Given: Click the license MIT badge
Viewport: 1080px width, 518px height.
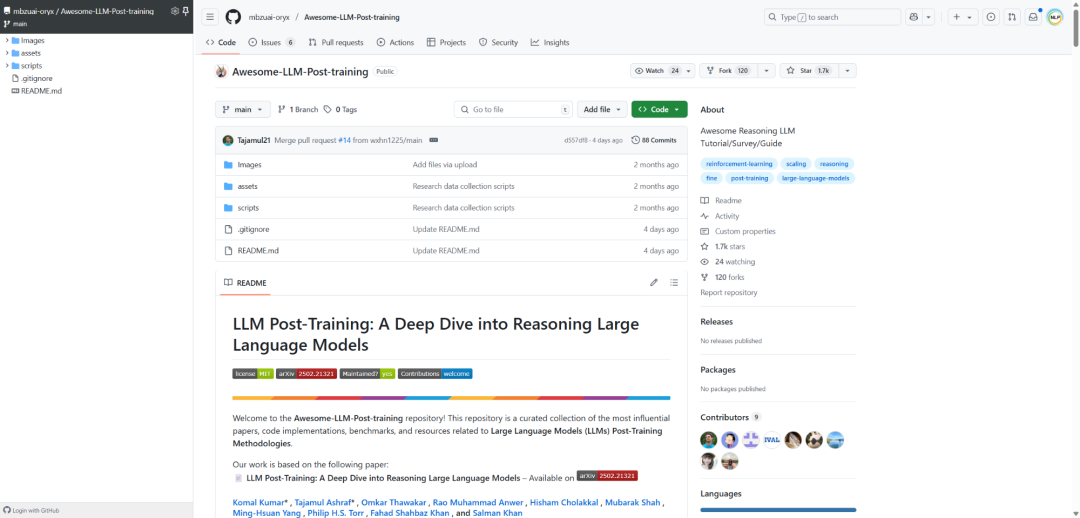Looking at the screenshot, I should tap(253, 373).
